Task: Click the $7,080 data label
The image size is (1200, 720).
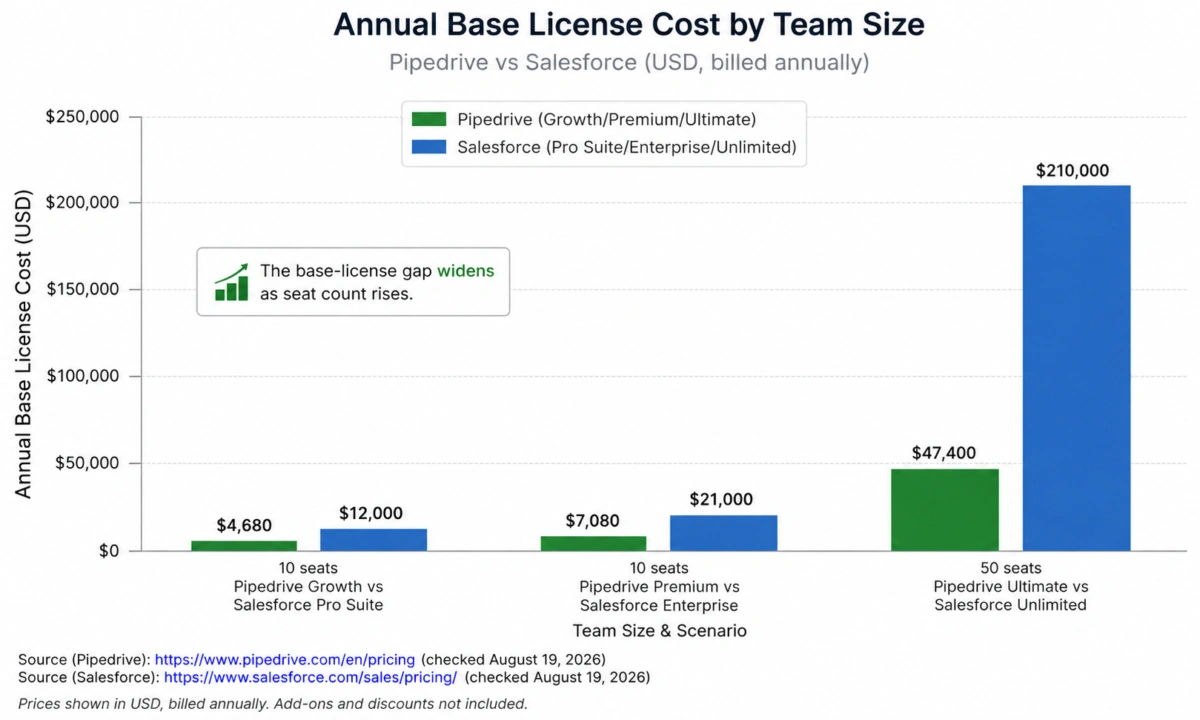Action: click(592, 521)
